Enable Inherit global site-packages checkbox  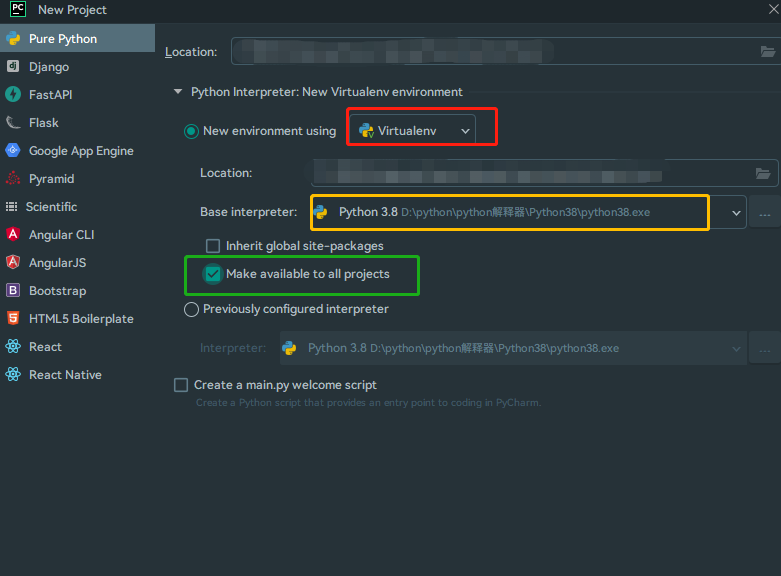click(213, 246)
